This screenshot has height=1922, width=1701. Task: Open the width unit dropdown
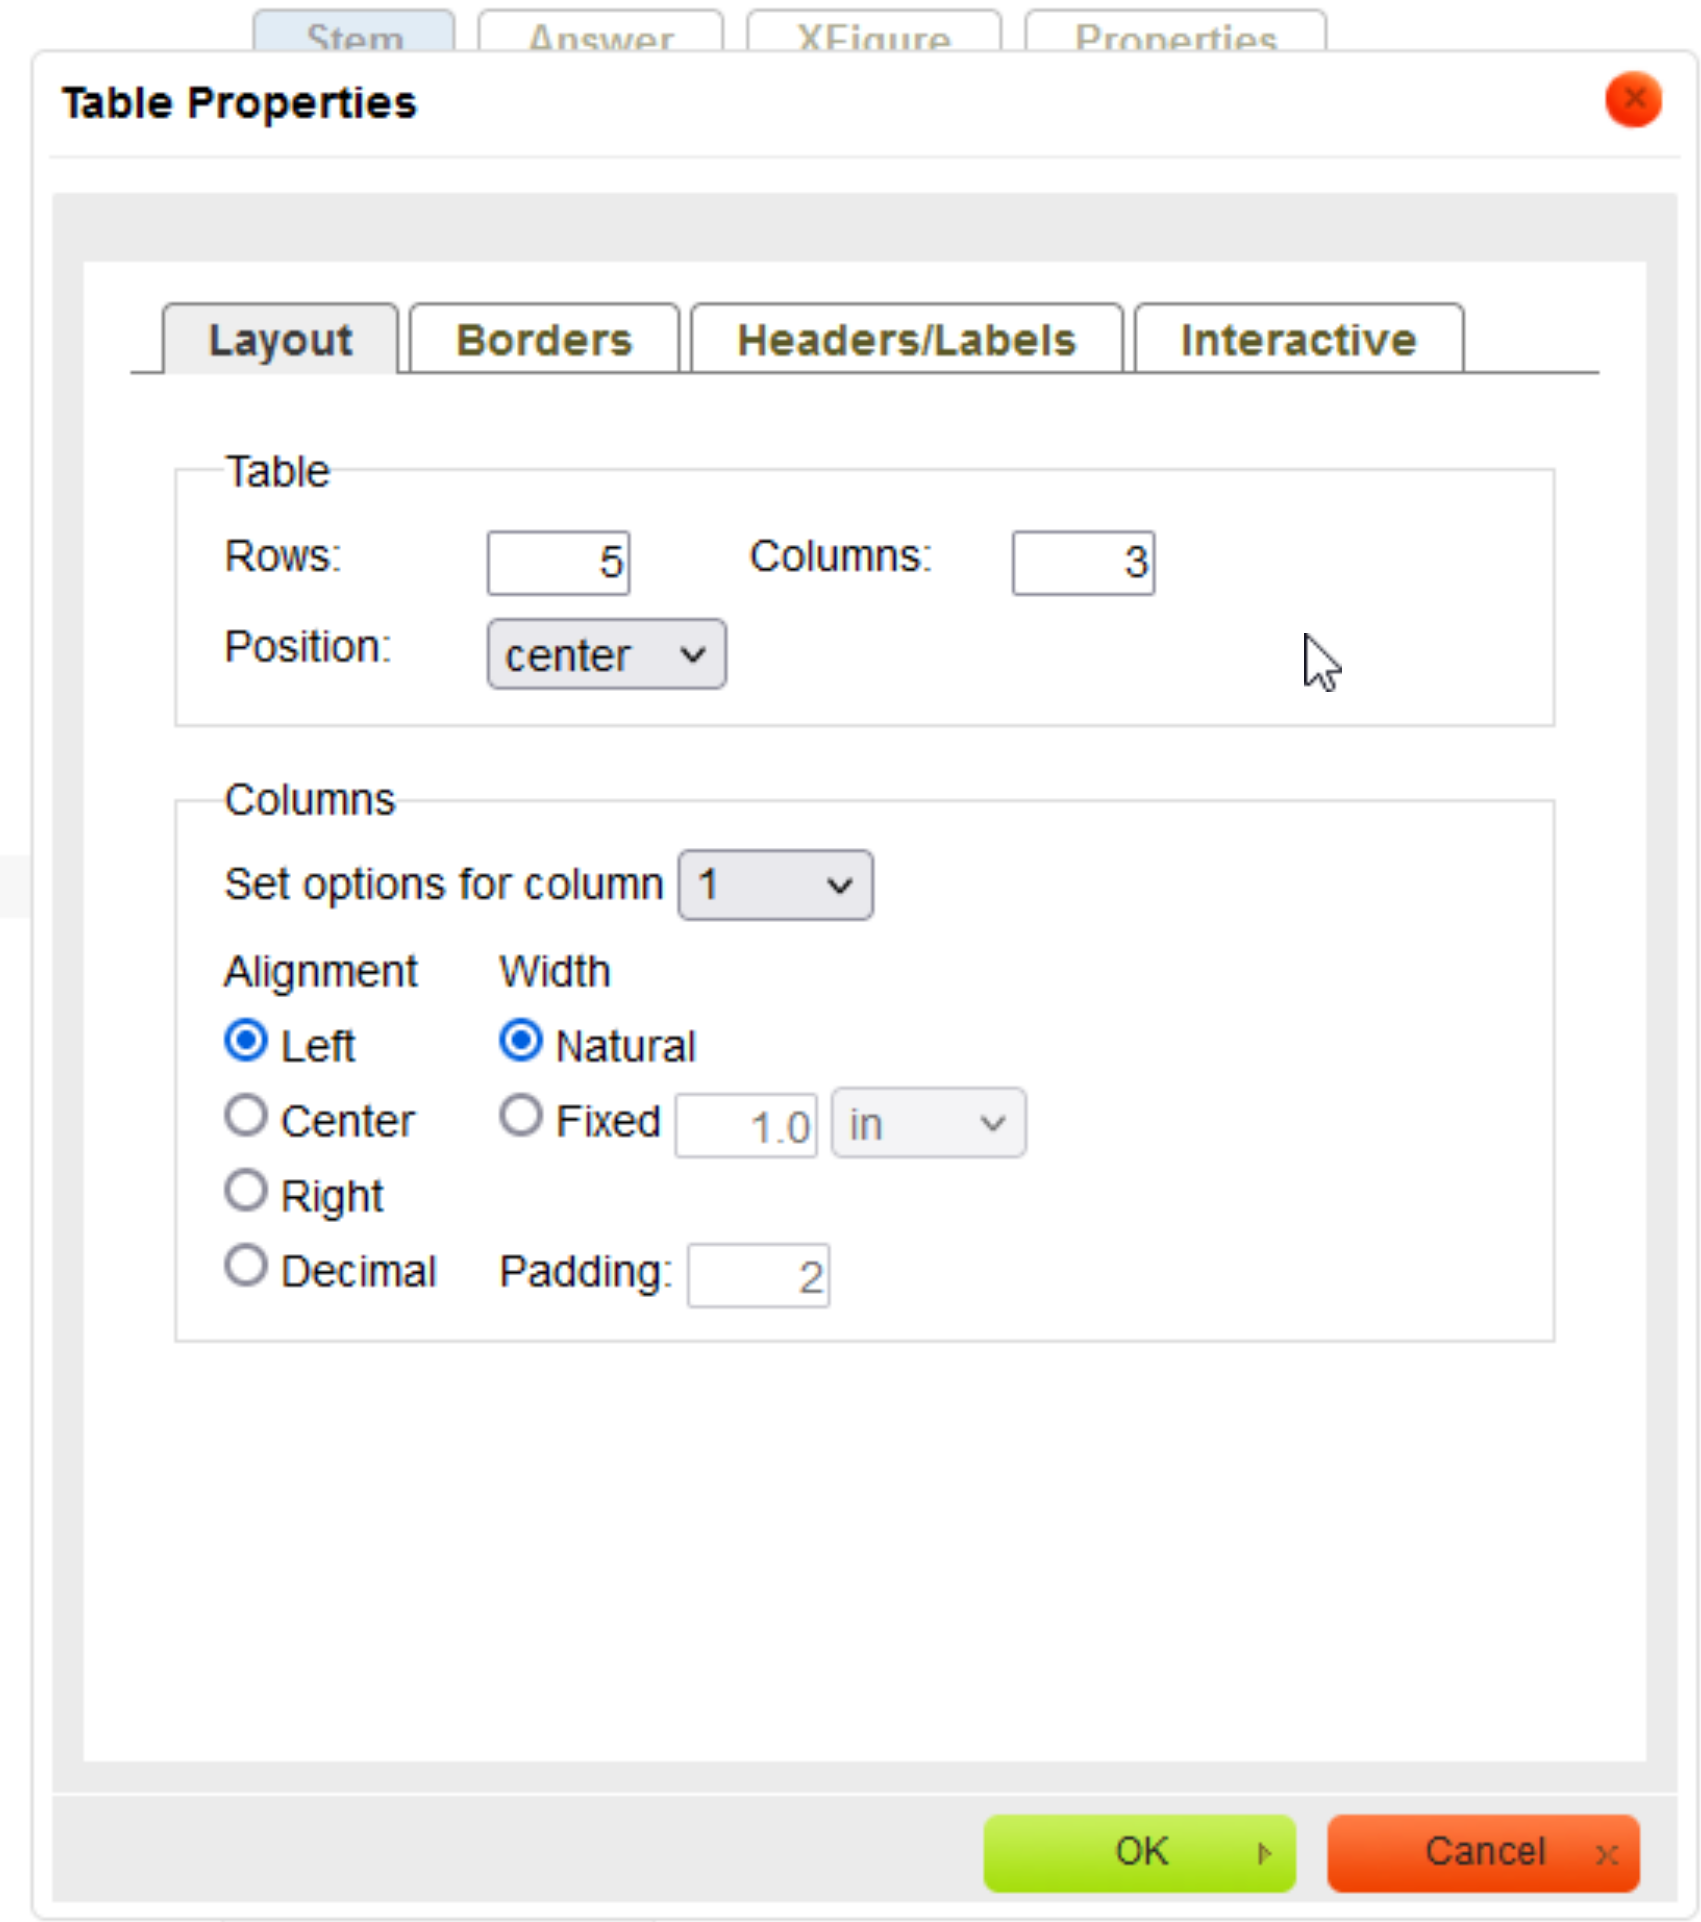click(x=927, y=1124)
